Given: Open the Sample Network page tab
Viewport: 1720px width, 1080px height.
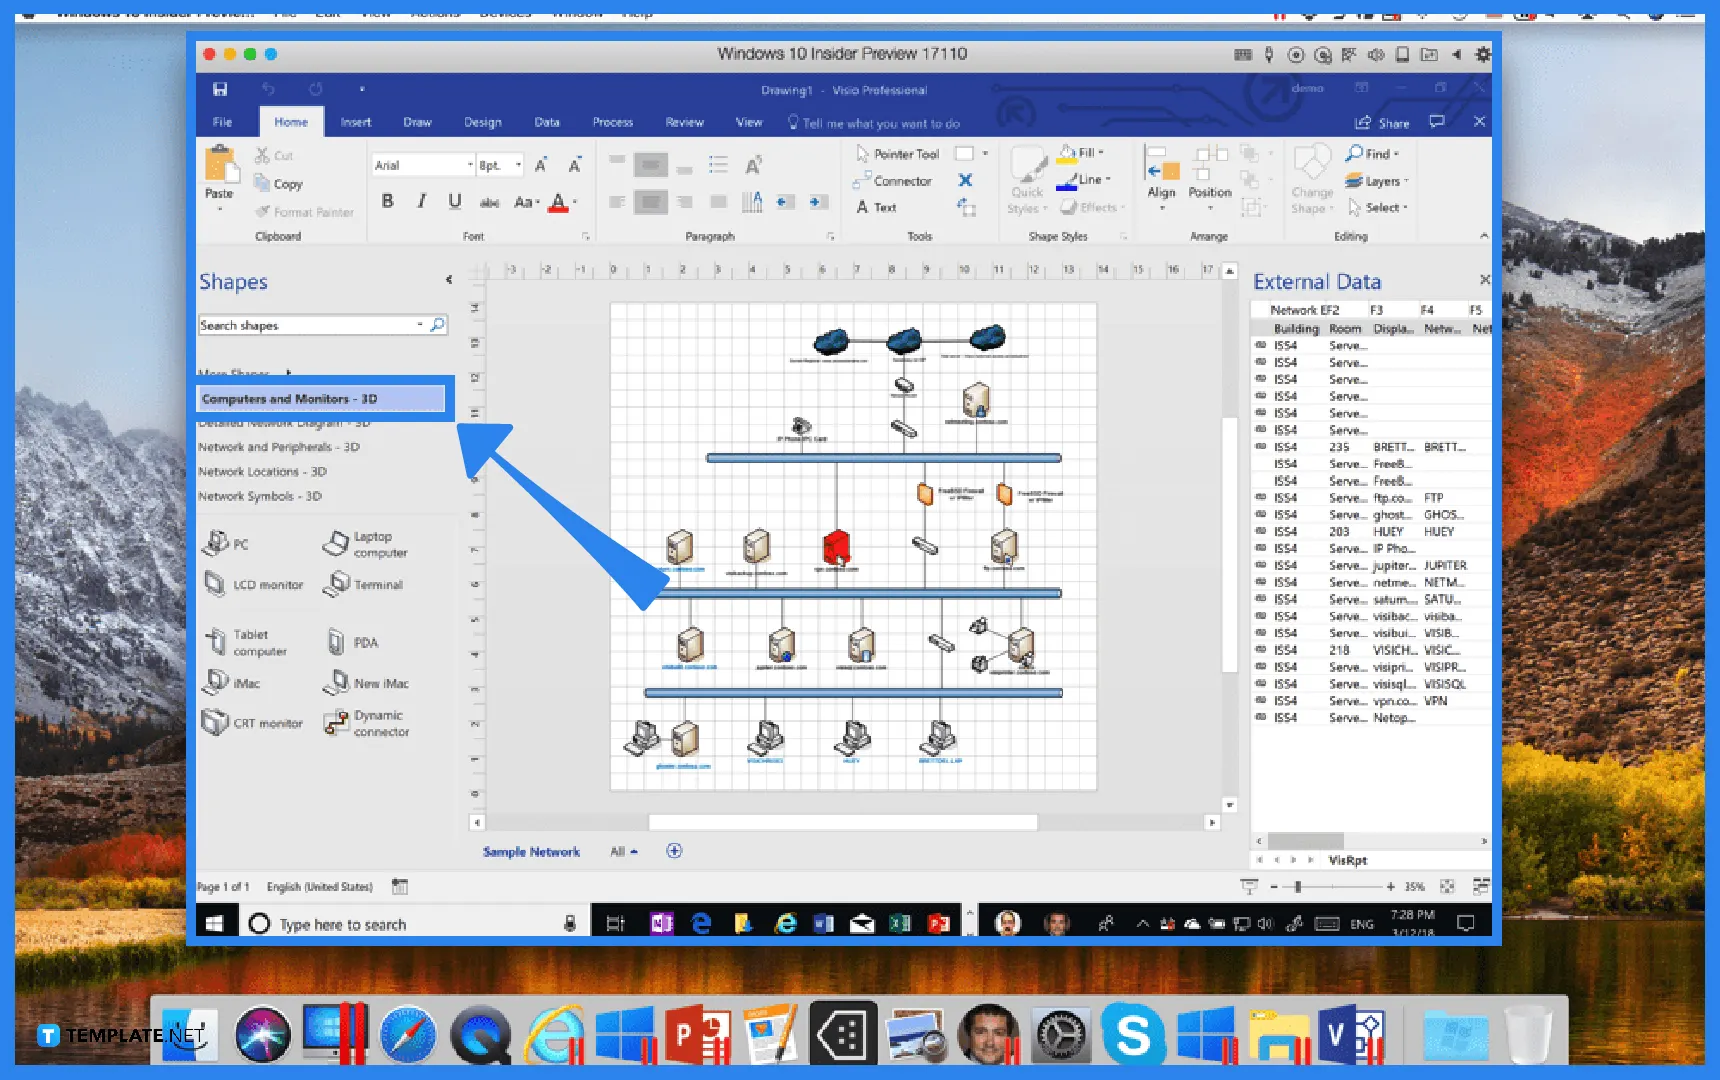Looking at the screenshot, I should click(x=531, y=851).
